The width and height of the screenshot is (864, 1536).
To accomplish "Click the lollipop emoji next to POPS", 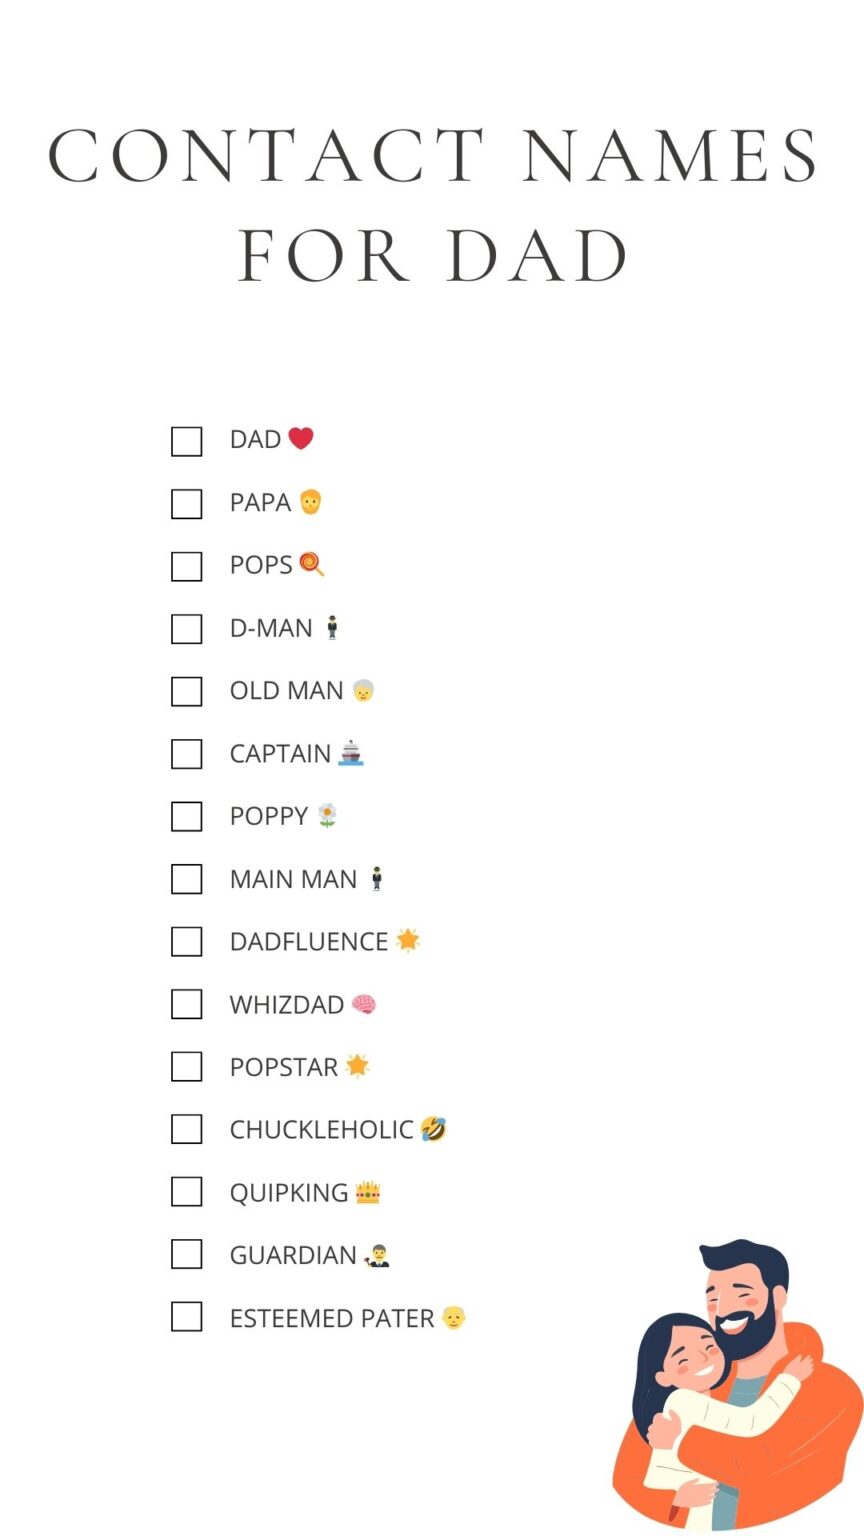I will 312,564.
